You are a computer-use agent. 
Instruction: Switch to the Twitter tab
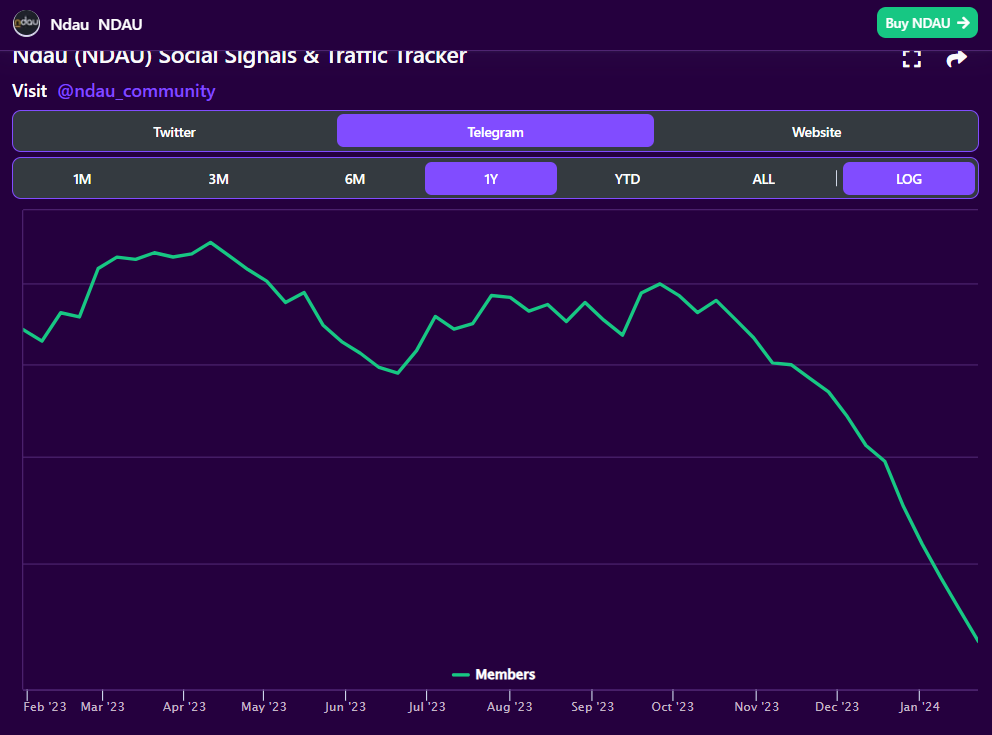click(x=174, y=132)
